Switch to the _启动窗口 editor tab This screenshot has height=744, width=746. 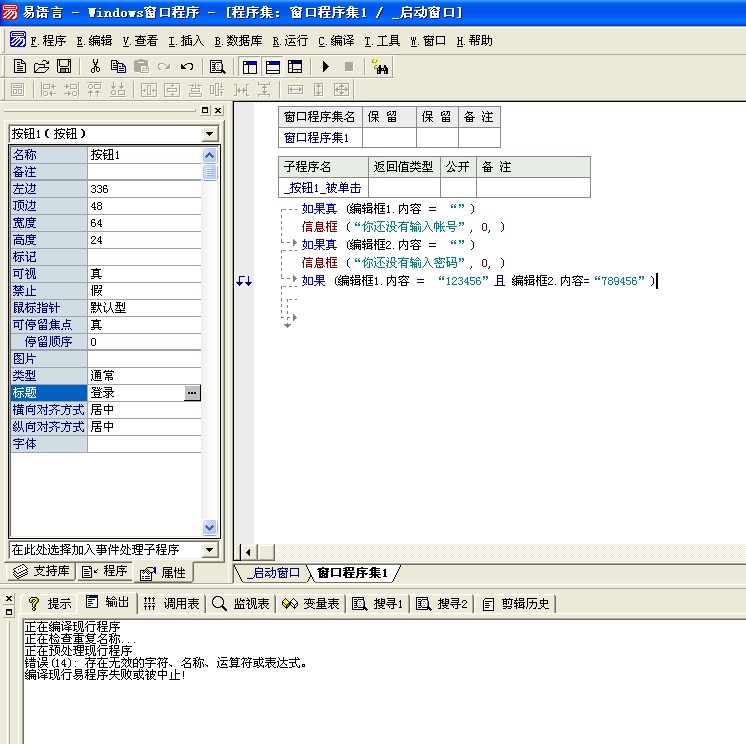click(x=273, y=573)
